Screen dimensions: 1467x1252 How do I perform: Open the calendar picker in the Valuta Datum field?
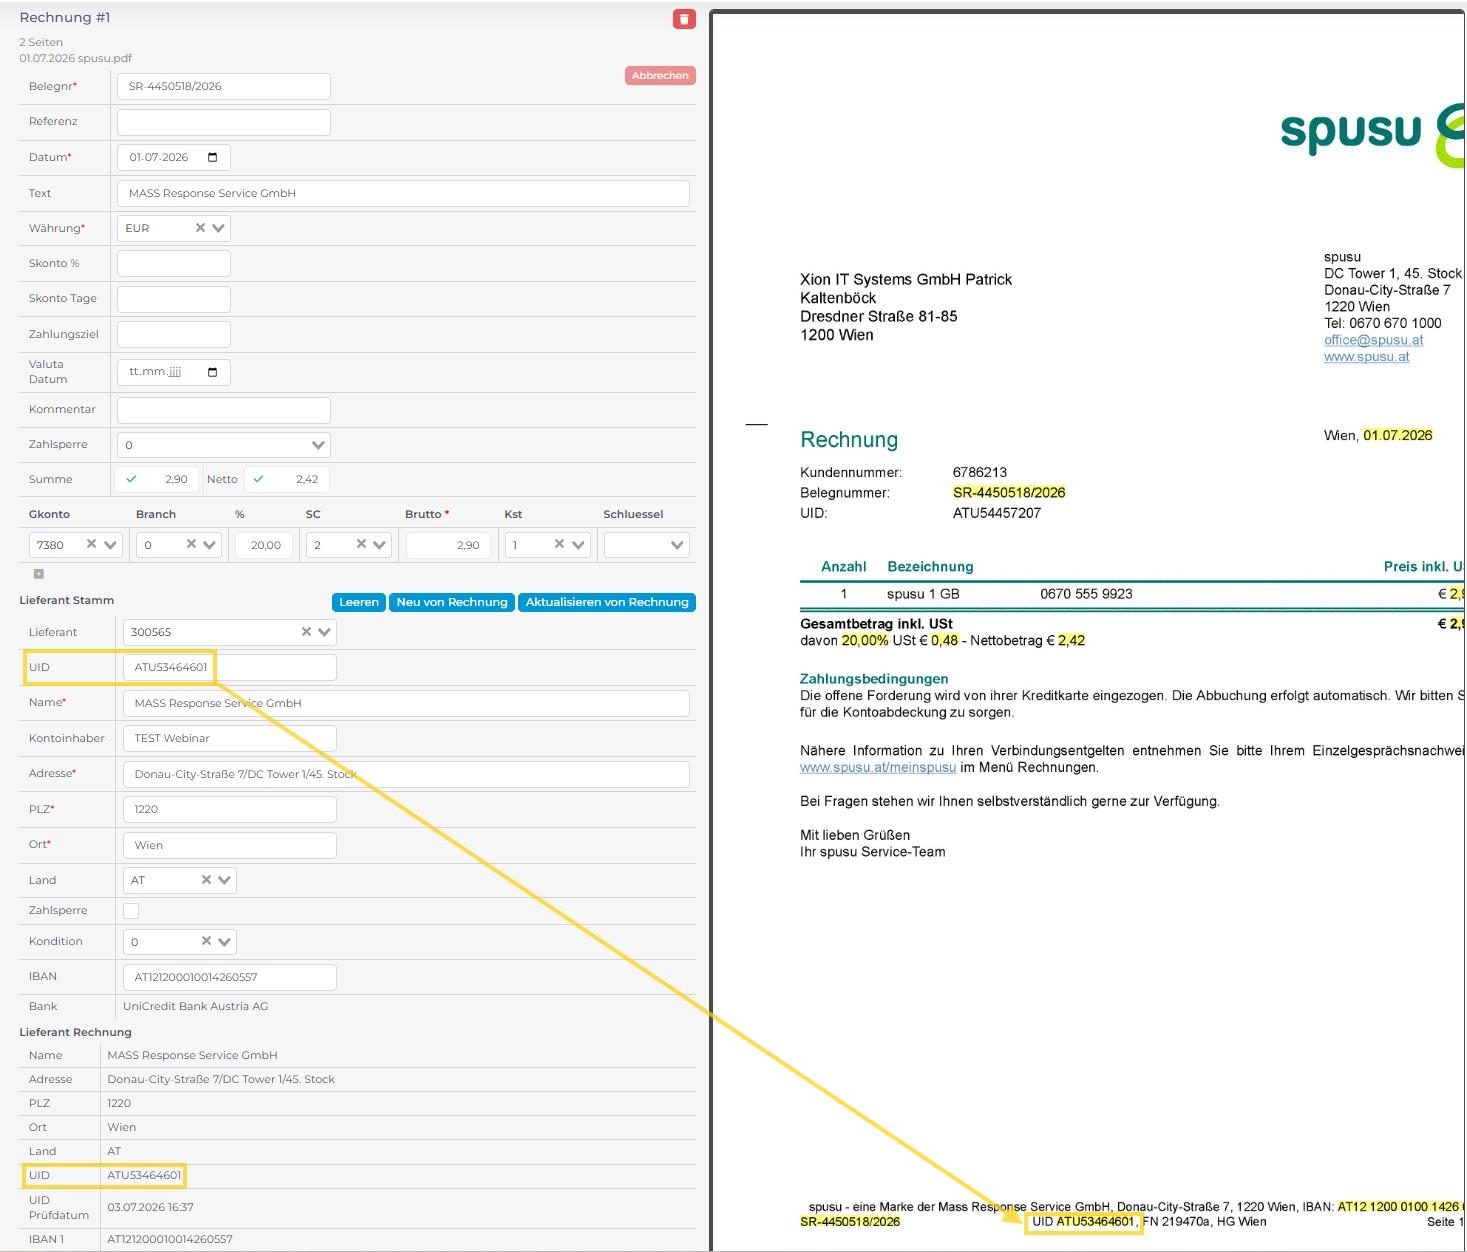tap(213, 372)
